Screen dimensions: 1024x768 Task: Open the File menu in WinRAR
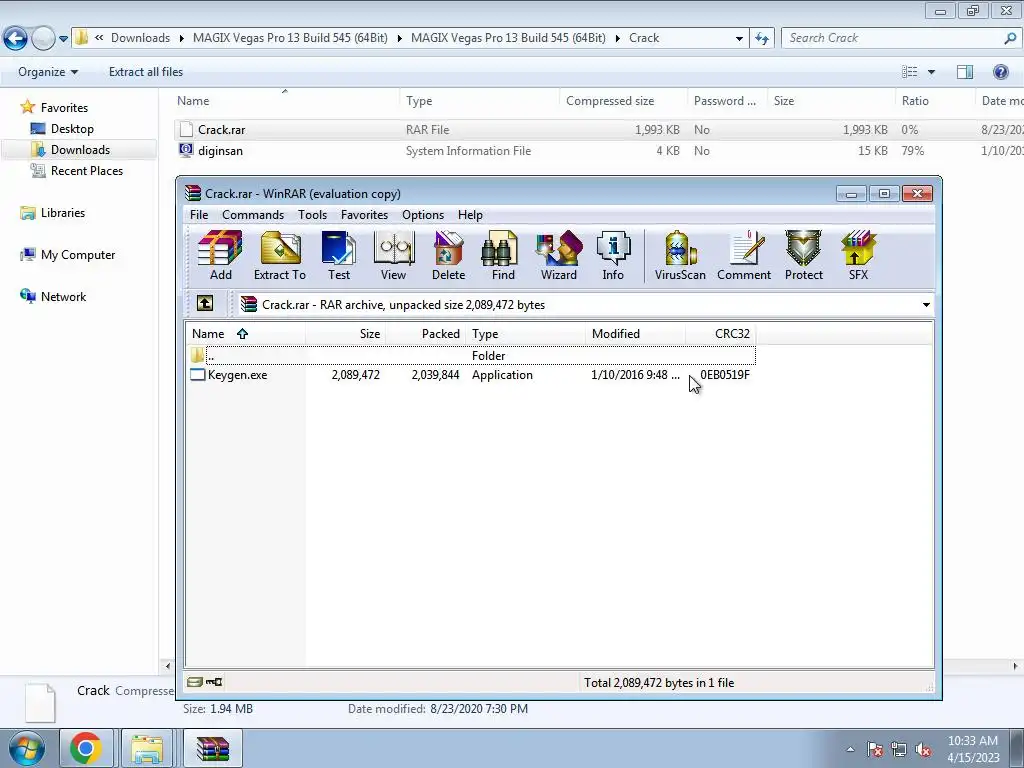point(199,215)
